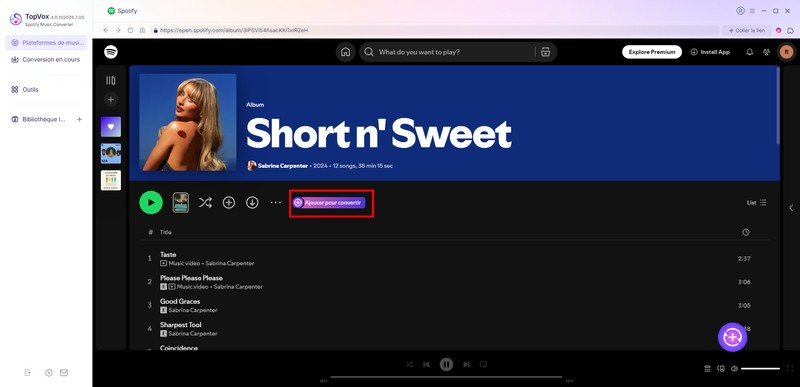This screenshot has height=387, width=800.
Task: Skip to previous track in player
Action: [x=426, y=365]
